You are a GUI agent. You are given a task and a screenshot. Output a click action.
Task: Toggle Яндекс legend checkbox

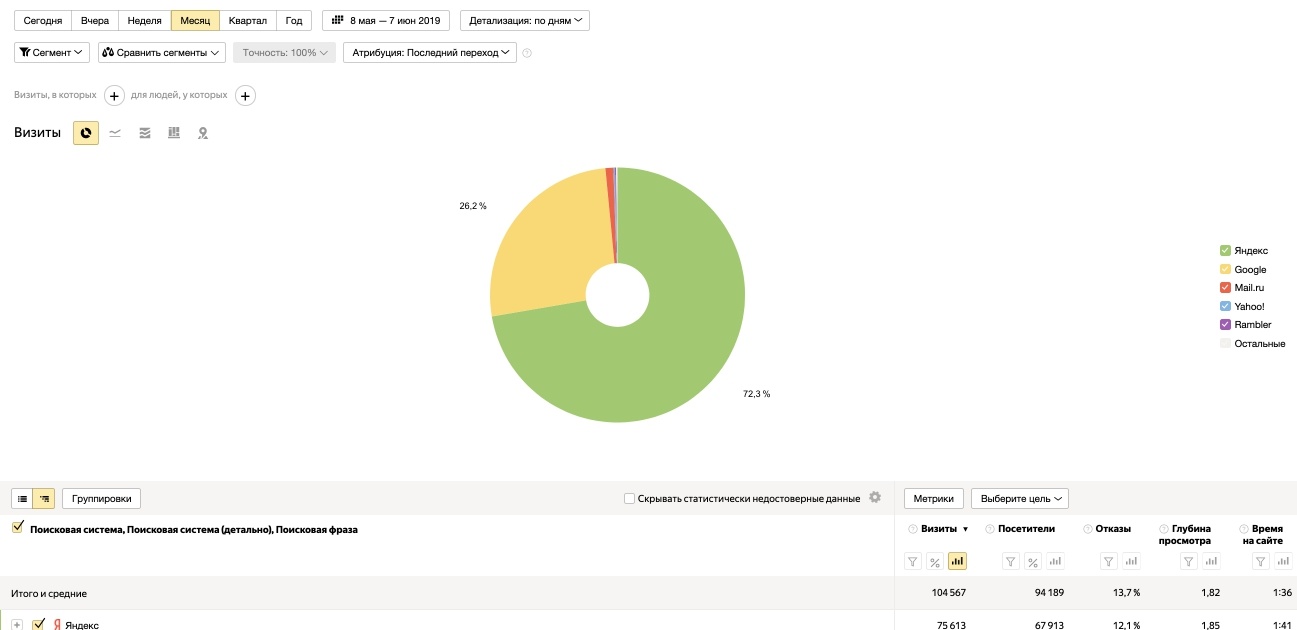point(1225,251)
